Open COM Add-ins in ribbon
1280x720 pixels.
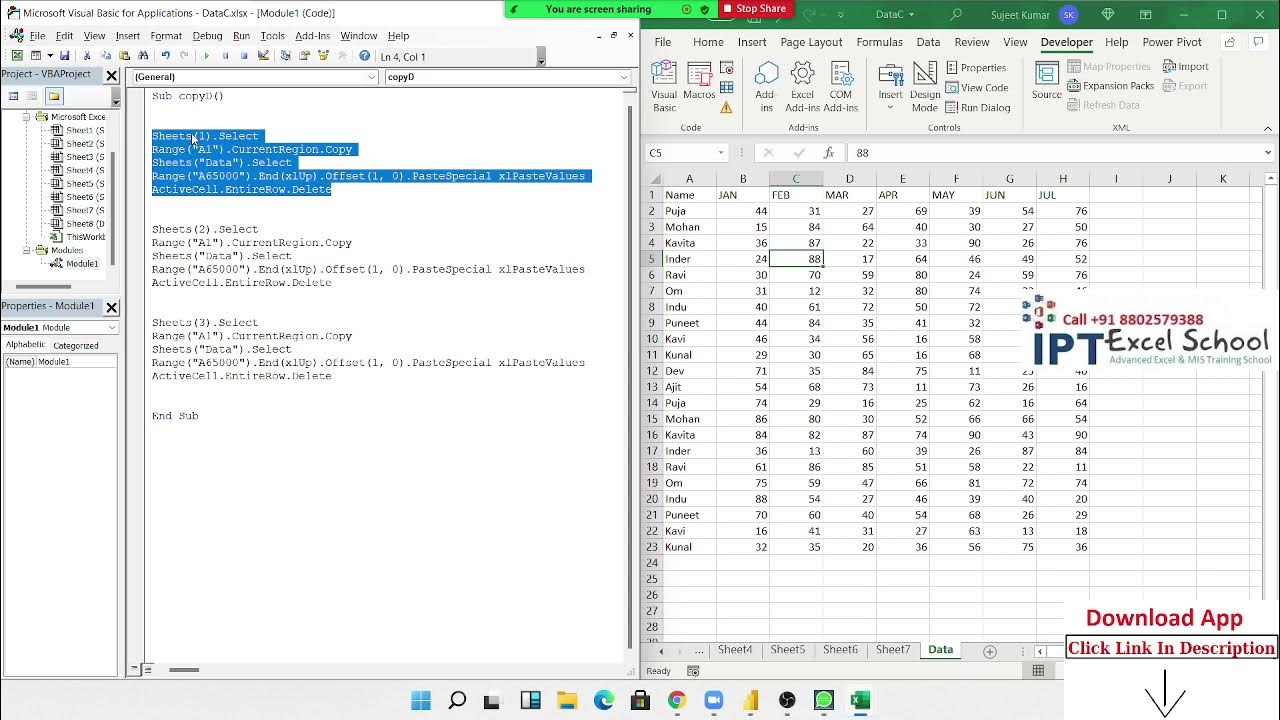841,85
